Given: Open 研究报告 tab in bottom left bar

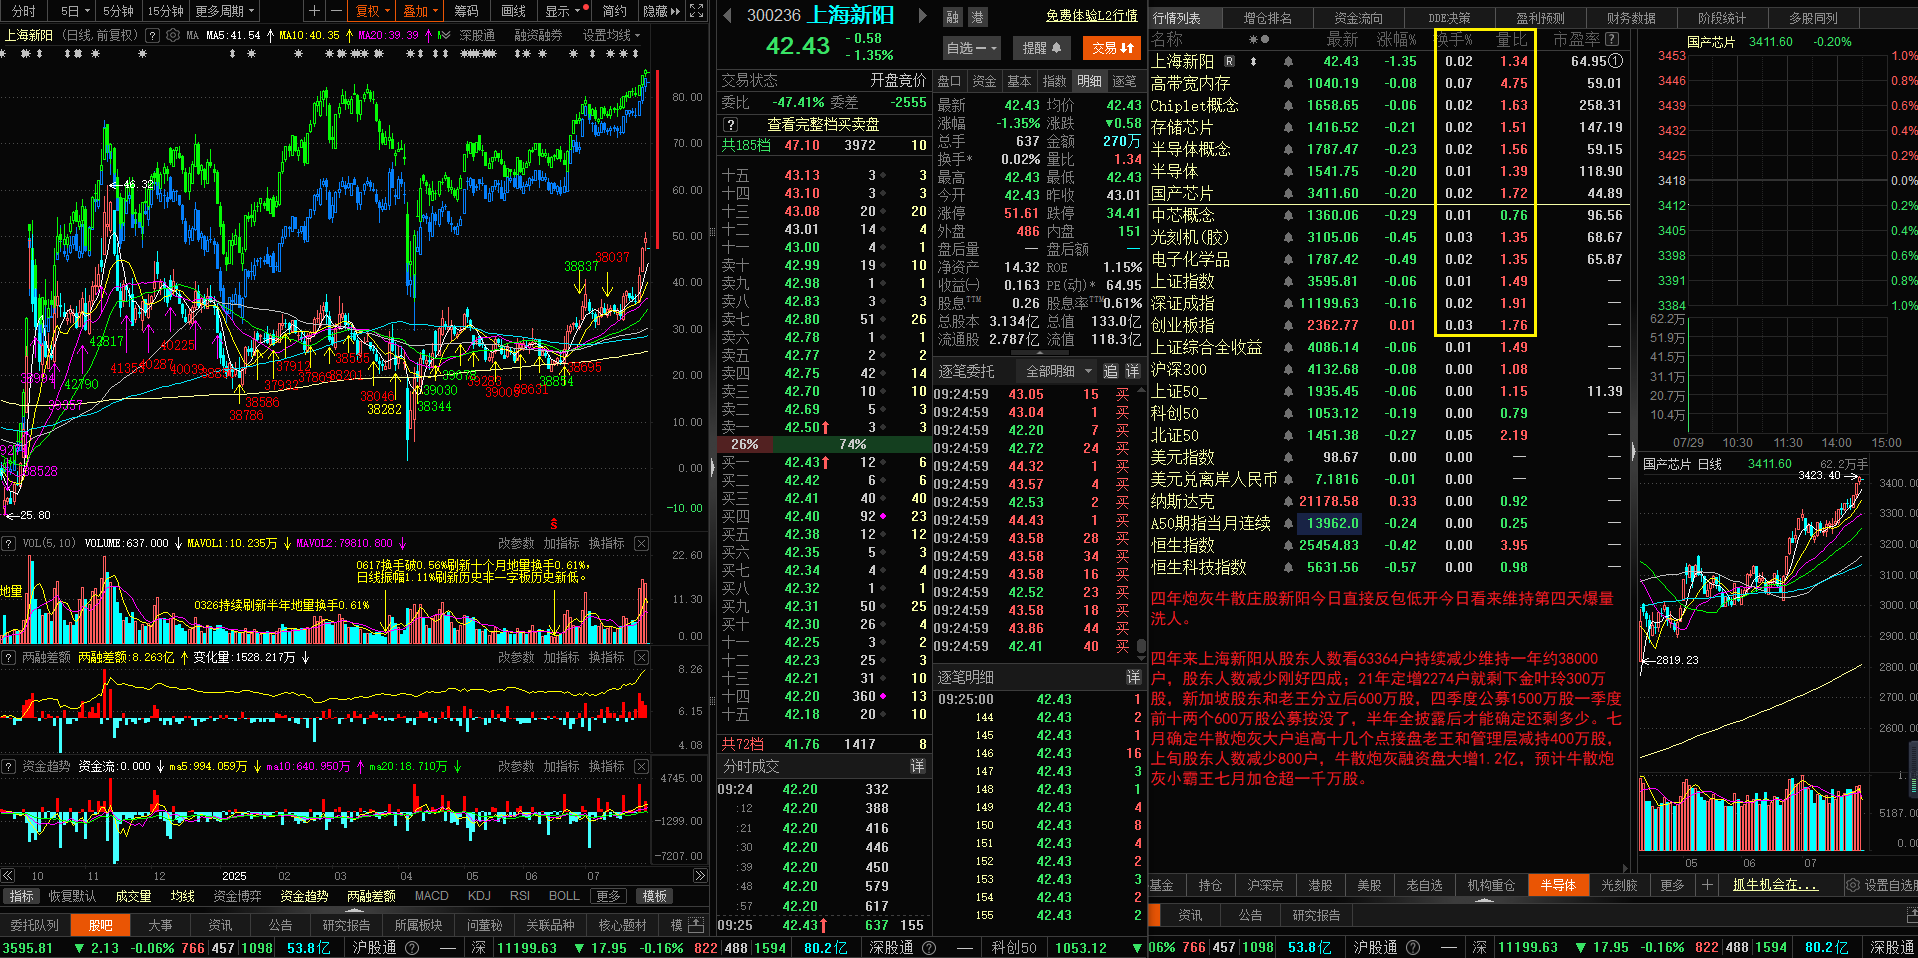Looking at the screenshot, I should point(346,925).
